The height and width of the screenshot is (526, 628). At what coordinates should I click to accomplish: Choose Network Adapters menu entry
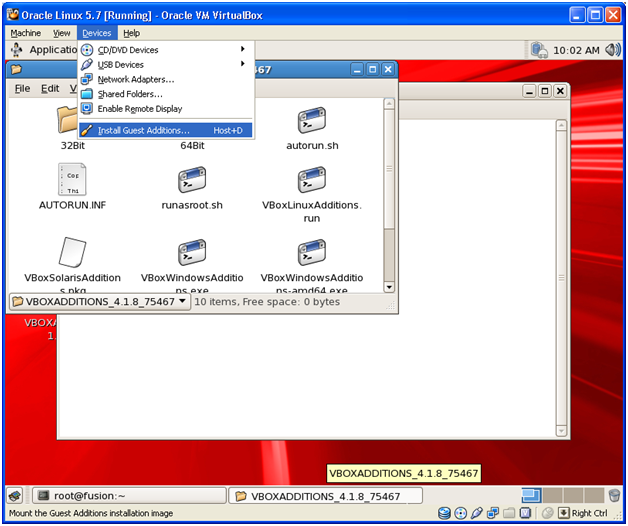[165, 79]
